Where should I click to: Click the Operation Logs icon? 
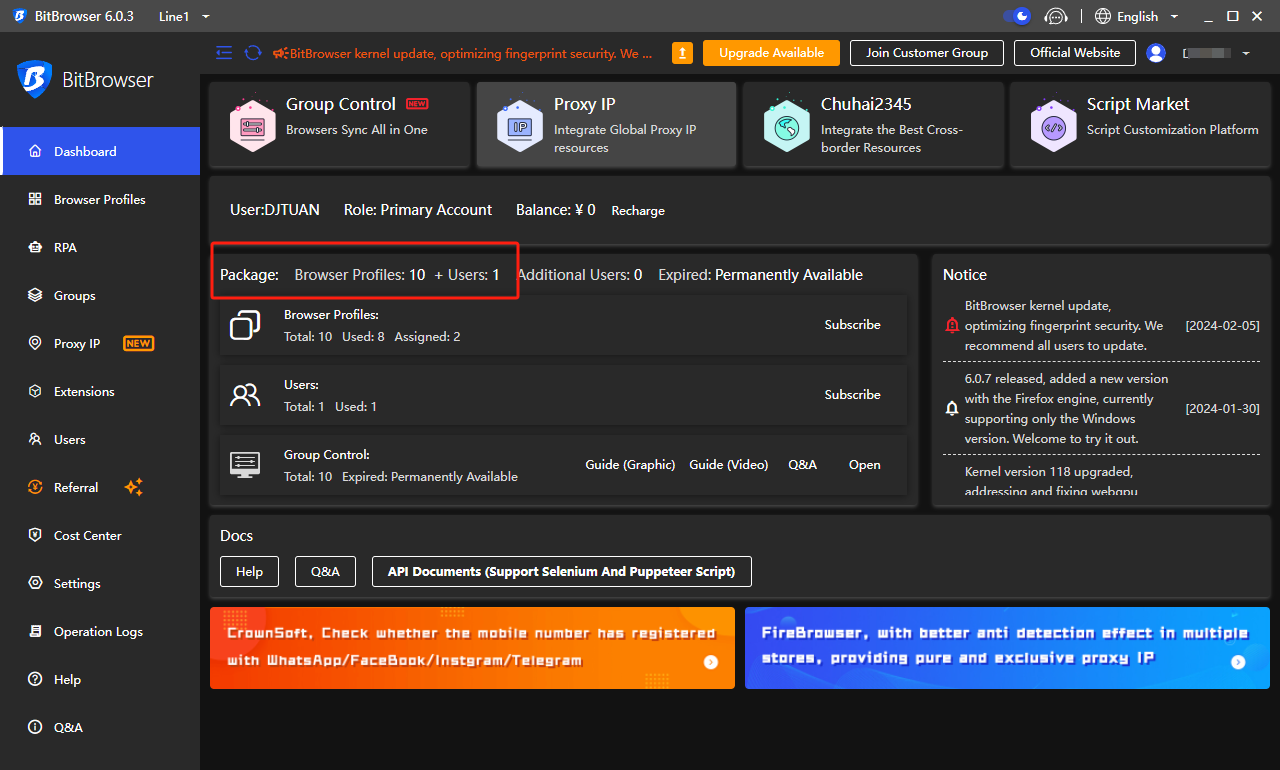pyautogui.click(x=35, y=631)
